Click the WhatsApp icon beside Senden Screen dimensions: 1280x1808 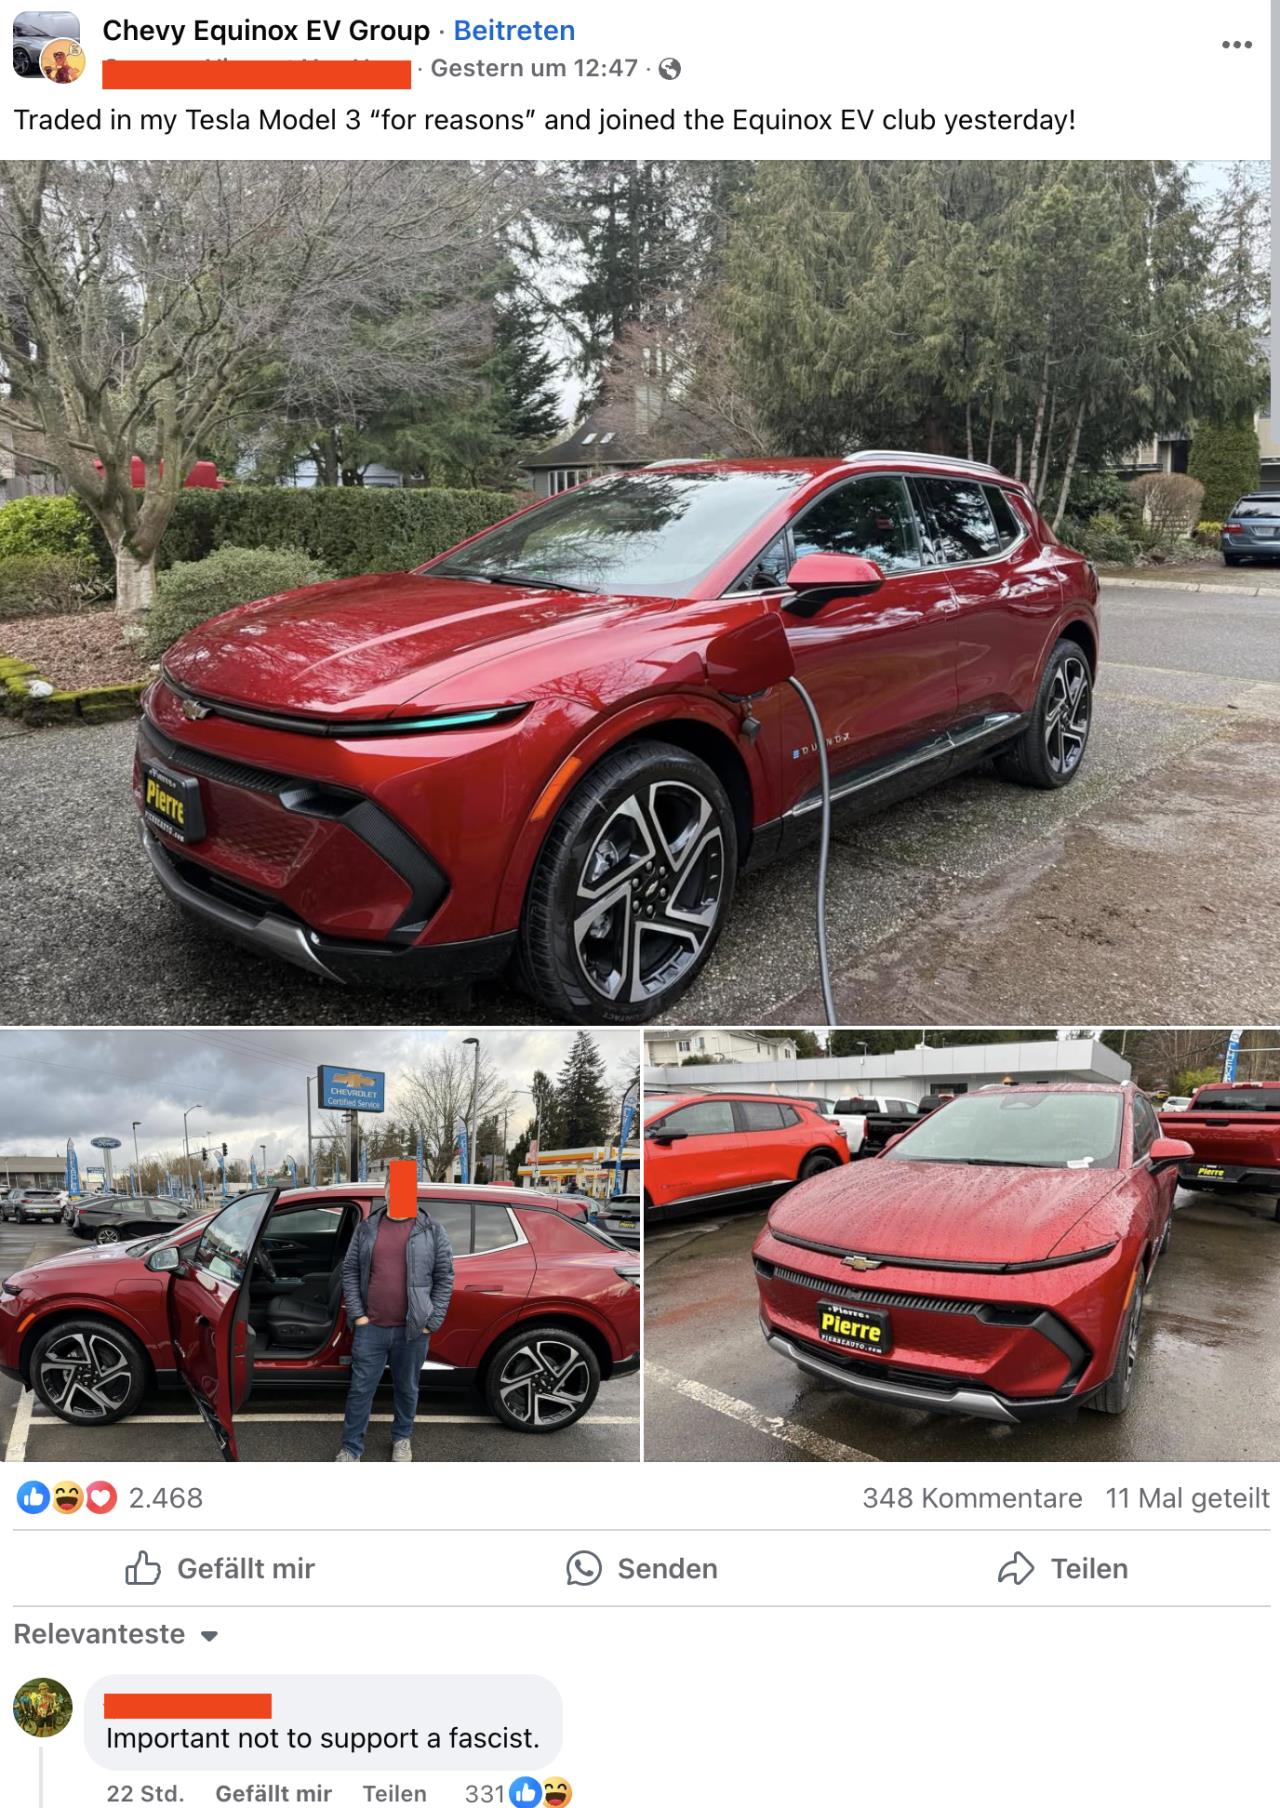coord(584,1568)
